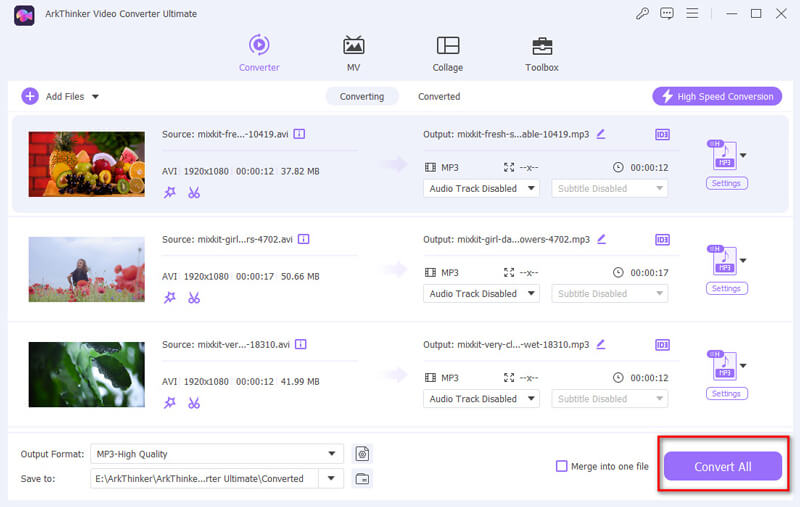Open Audio Track dropdown for 10419.mp3
Image resolution: width=800 pixels, height=507 pixels.
[x=481, y=188]
